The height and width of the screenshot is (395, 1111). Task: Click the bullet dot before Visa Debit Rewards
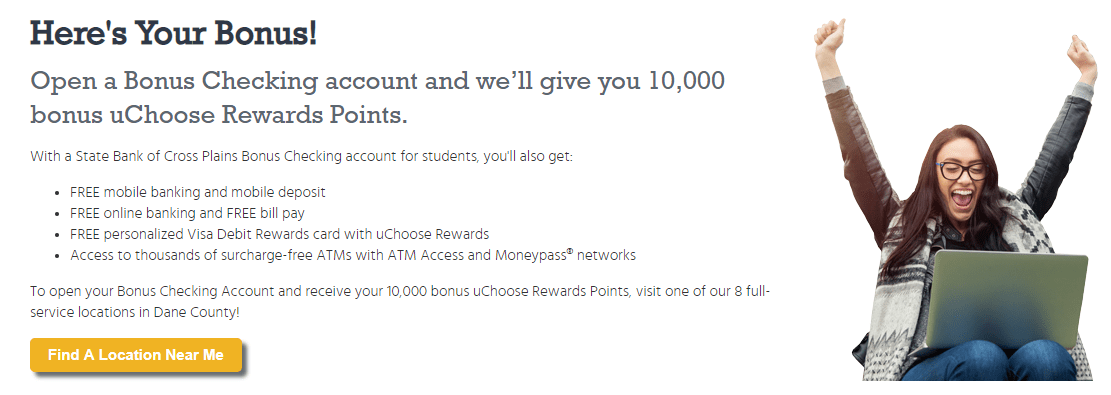(57, 235)
